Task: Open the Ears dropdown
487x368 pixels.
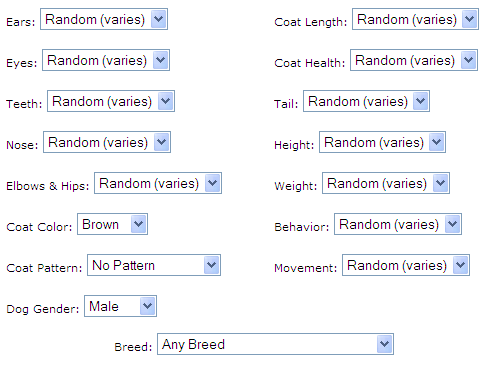Action: [104, 19]
